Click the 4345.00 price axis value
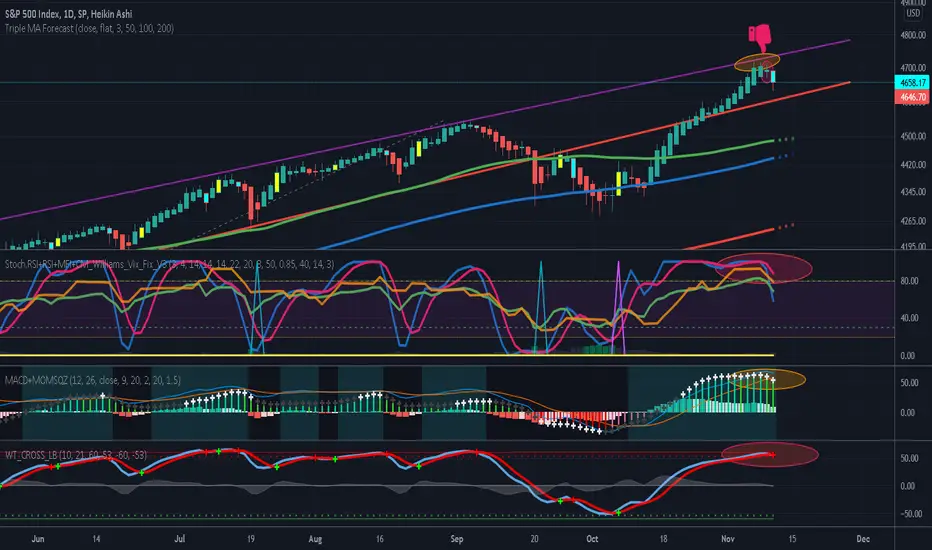The height and width of the screenshot is (550, 932). (913, 192)
